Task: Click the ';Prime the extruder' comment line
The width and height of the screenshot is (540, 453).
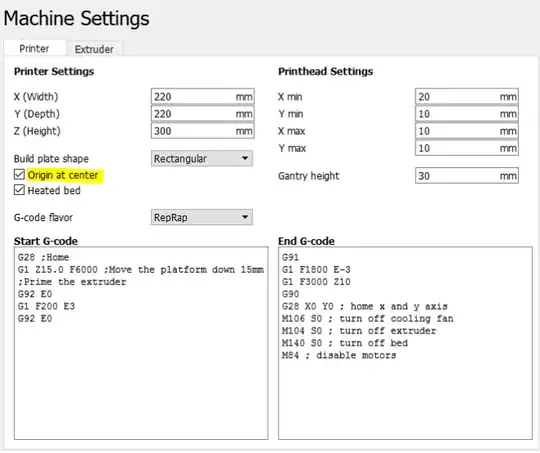Action: tap(72, 282)
